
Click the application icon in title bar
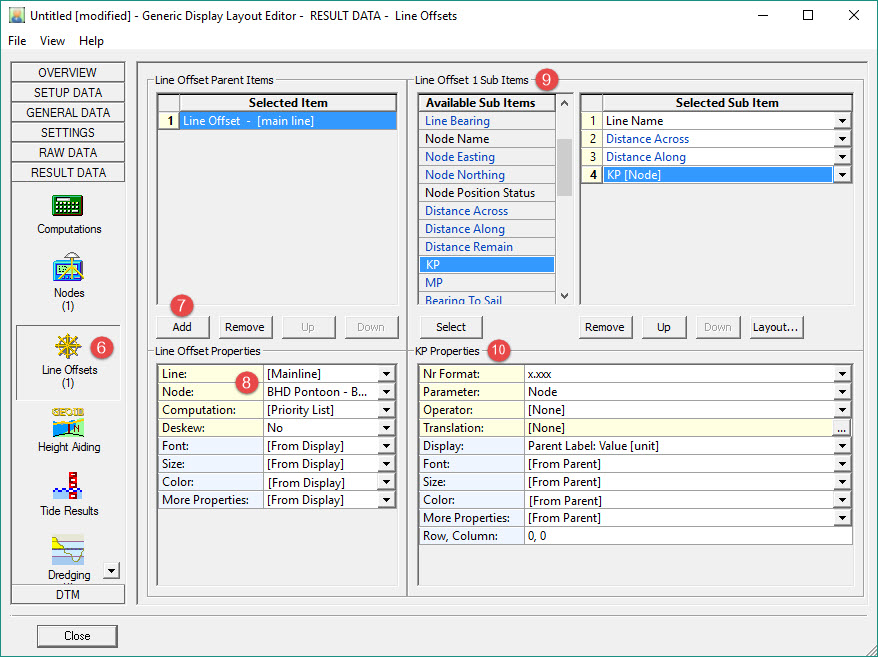pyautogui.click(x=16, y=16)
